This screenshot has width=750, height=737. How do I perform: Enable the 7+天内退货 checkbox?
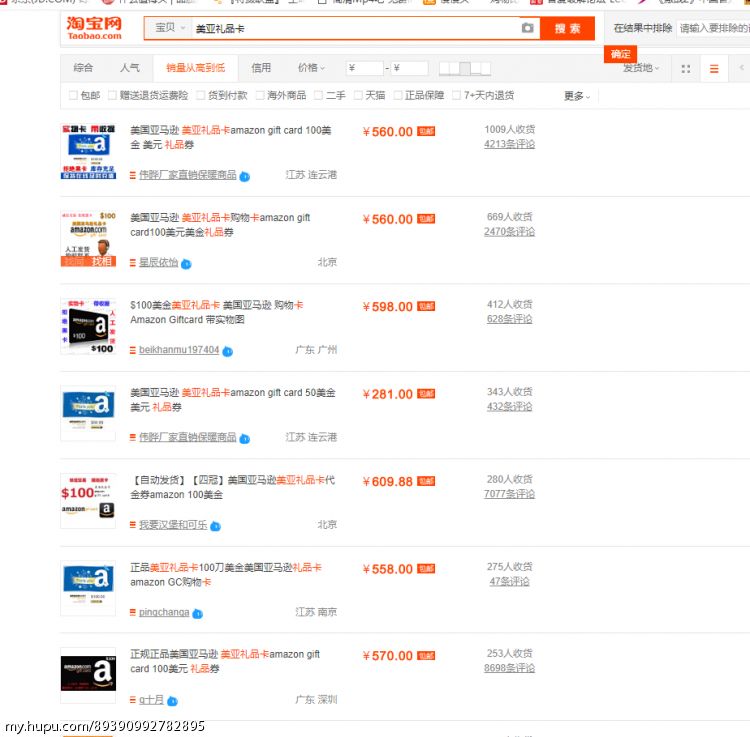point(457,95)
